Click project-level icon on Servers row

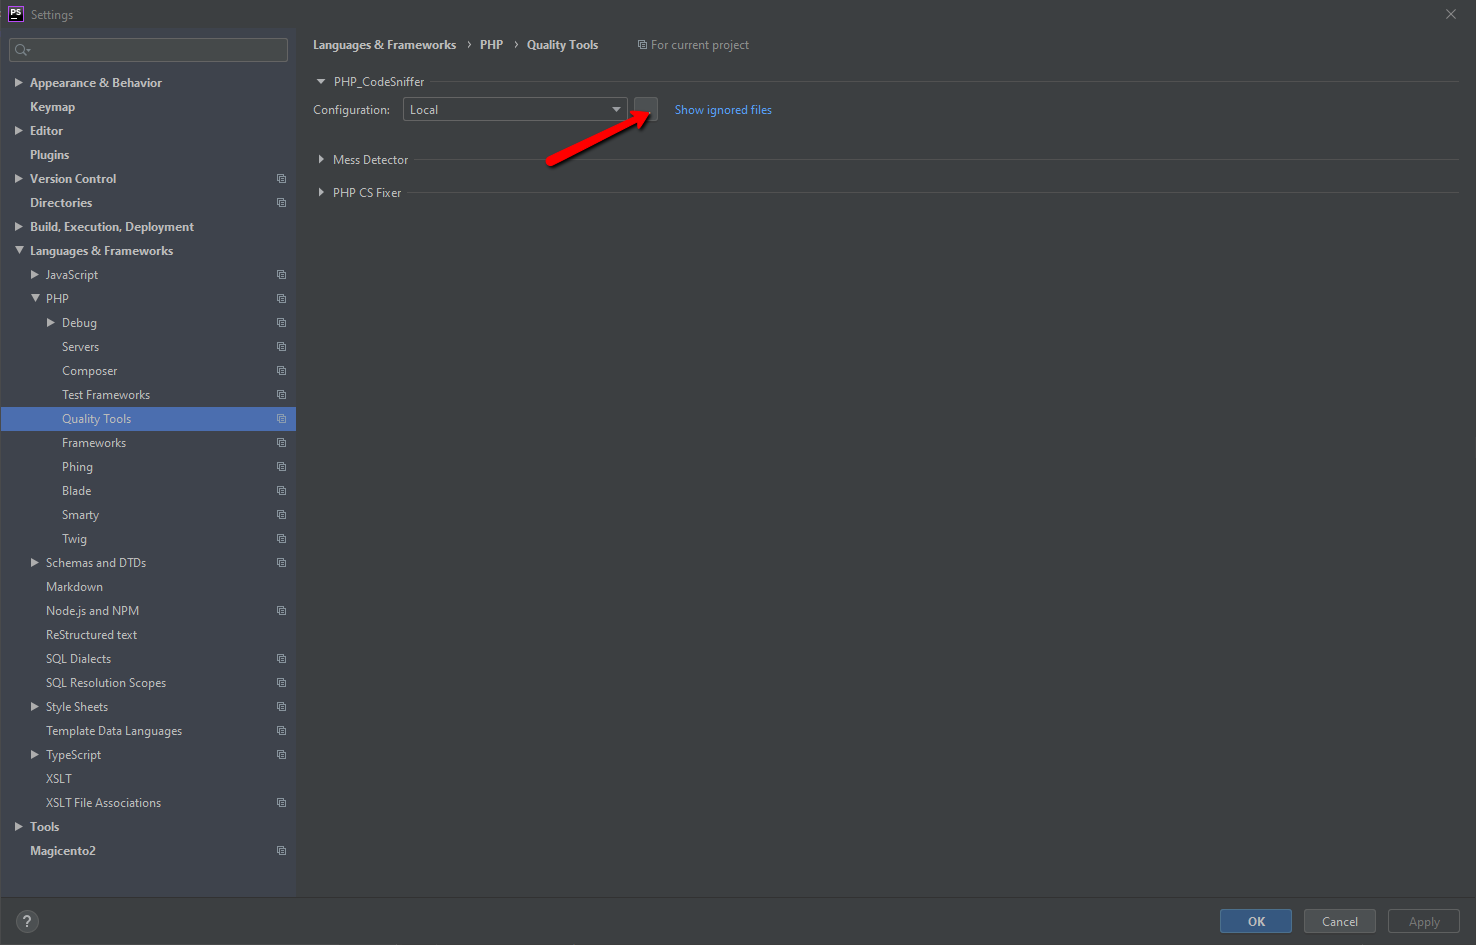tap(281, 347)
